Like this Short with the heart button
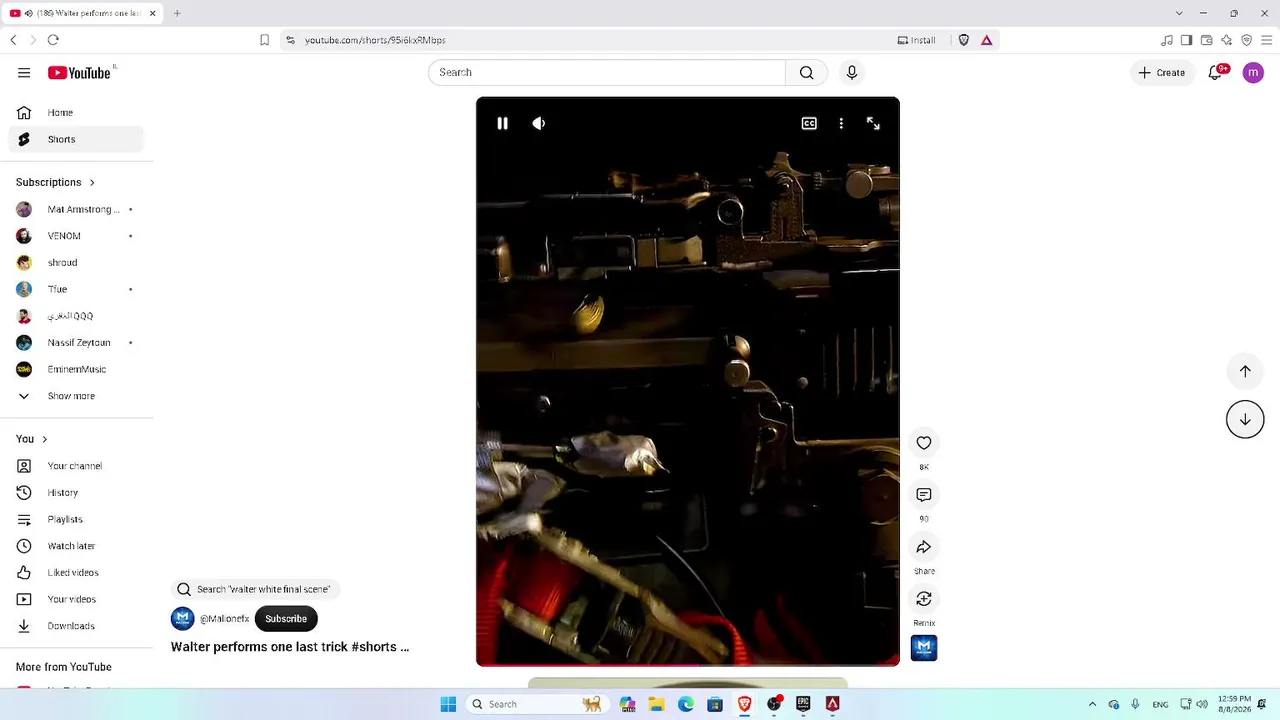The height and width of the screenshot is (720, 1280). click(924, 443)
